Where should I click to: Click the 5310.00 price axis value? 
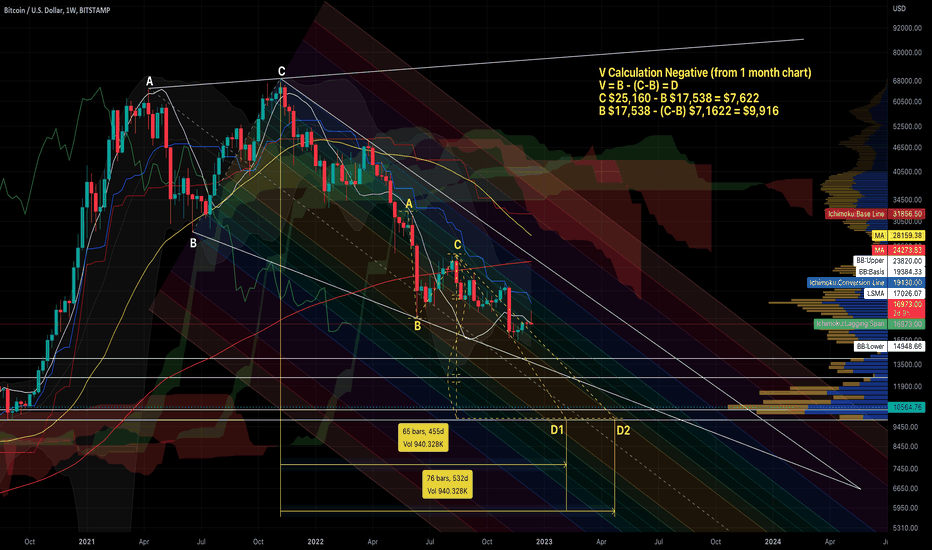click(x=905, y=528)
